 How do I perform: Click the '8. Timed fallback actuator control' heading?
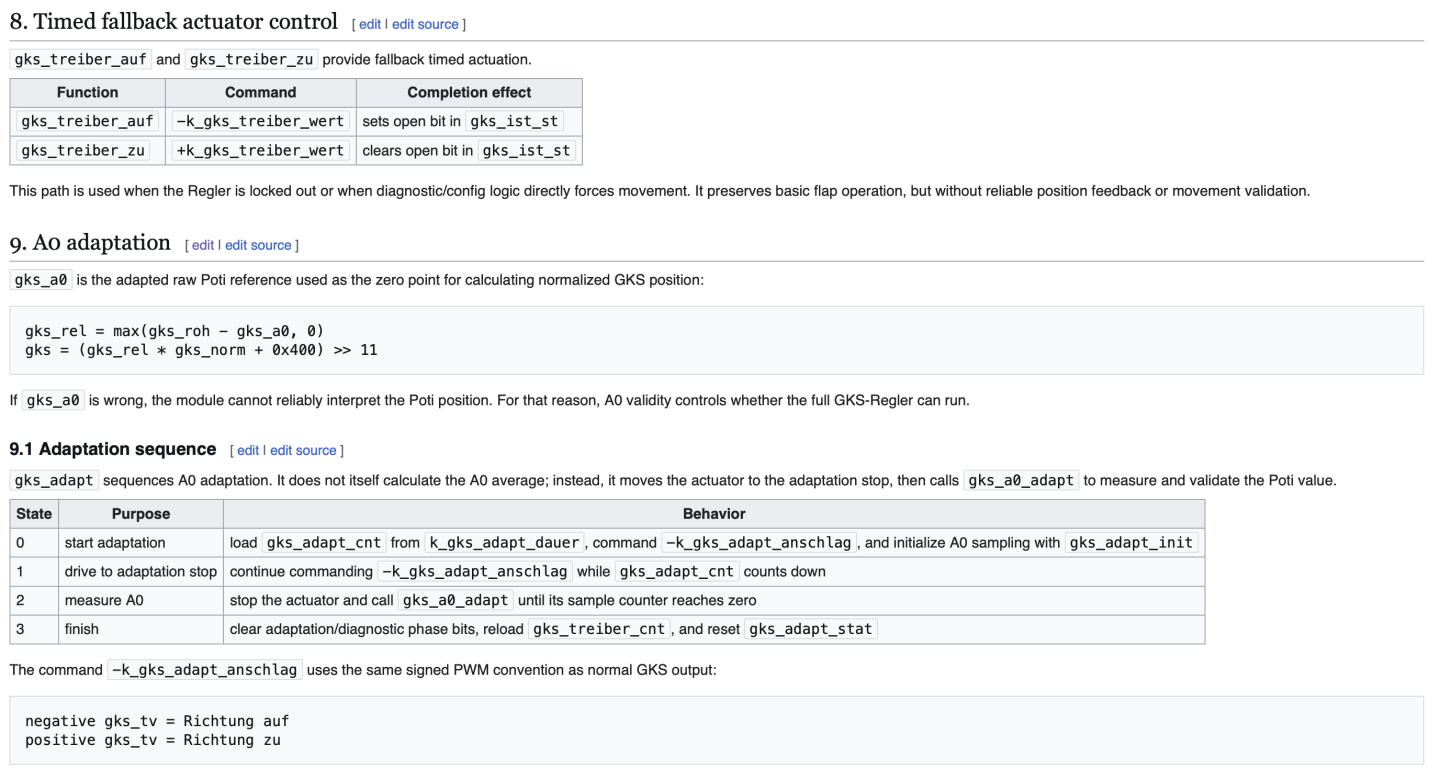point(173,21)
